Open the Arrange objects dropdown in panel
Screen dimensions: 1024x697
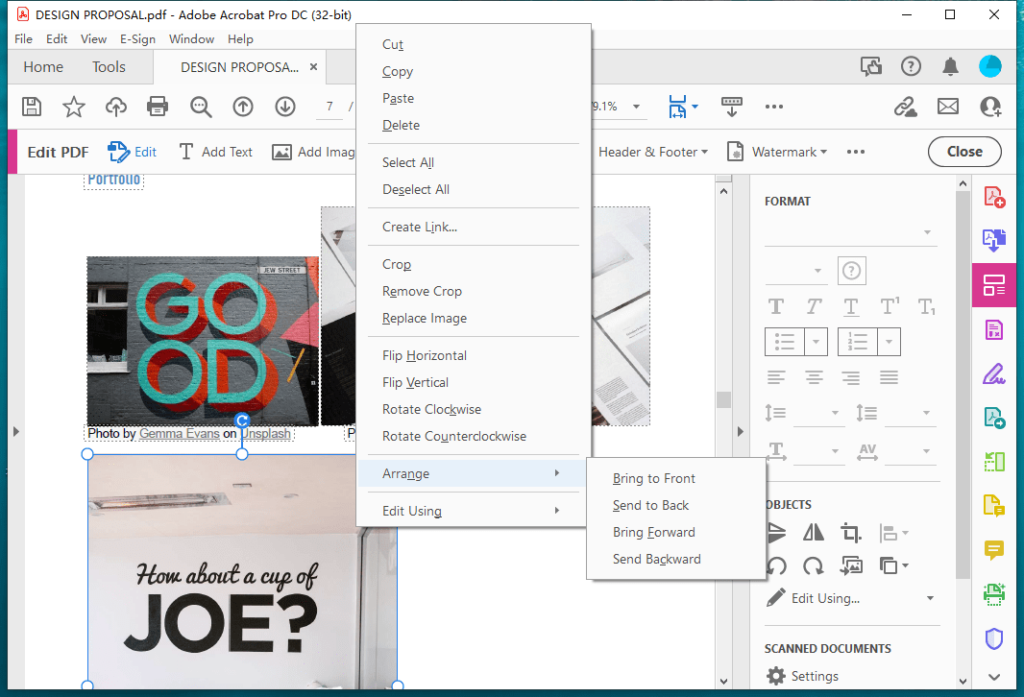tap(893, 566)
